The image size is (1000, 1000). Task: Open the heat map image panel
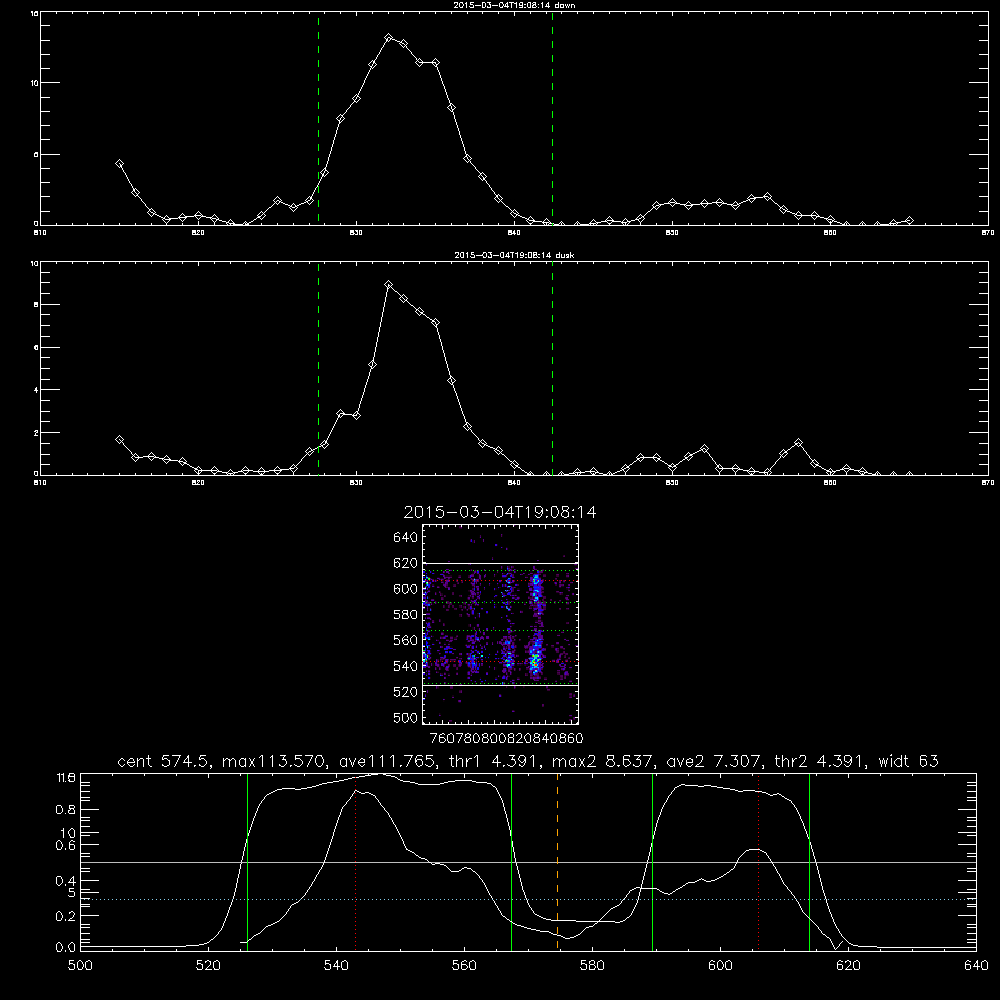tap(501, 624)
